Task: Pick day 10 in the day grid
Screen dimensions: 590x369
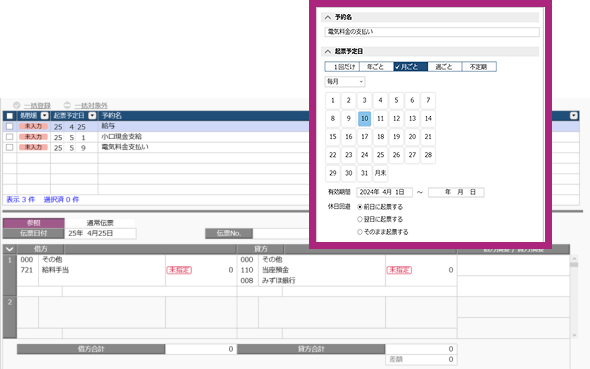Action: tap(365, 118)
